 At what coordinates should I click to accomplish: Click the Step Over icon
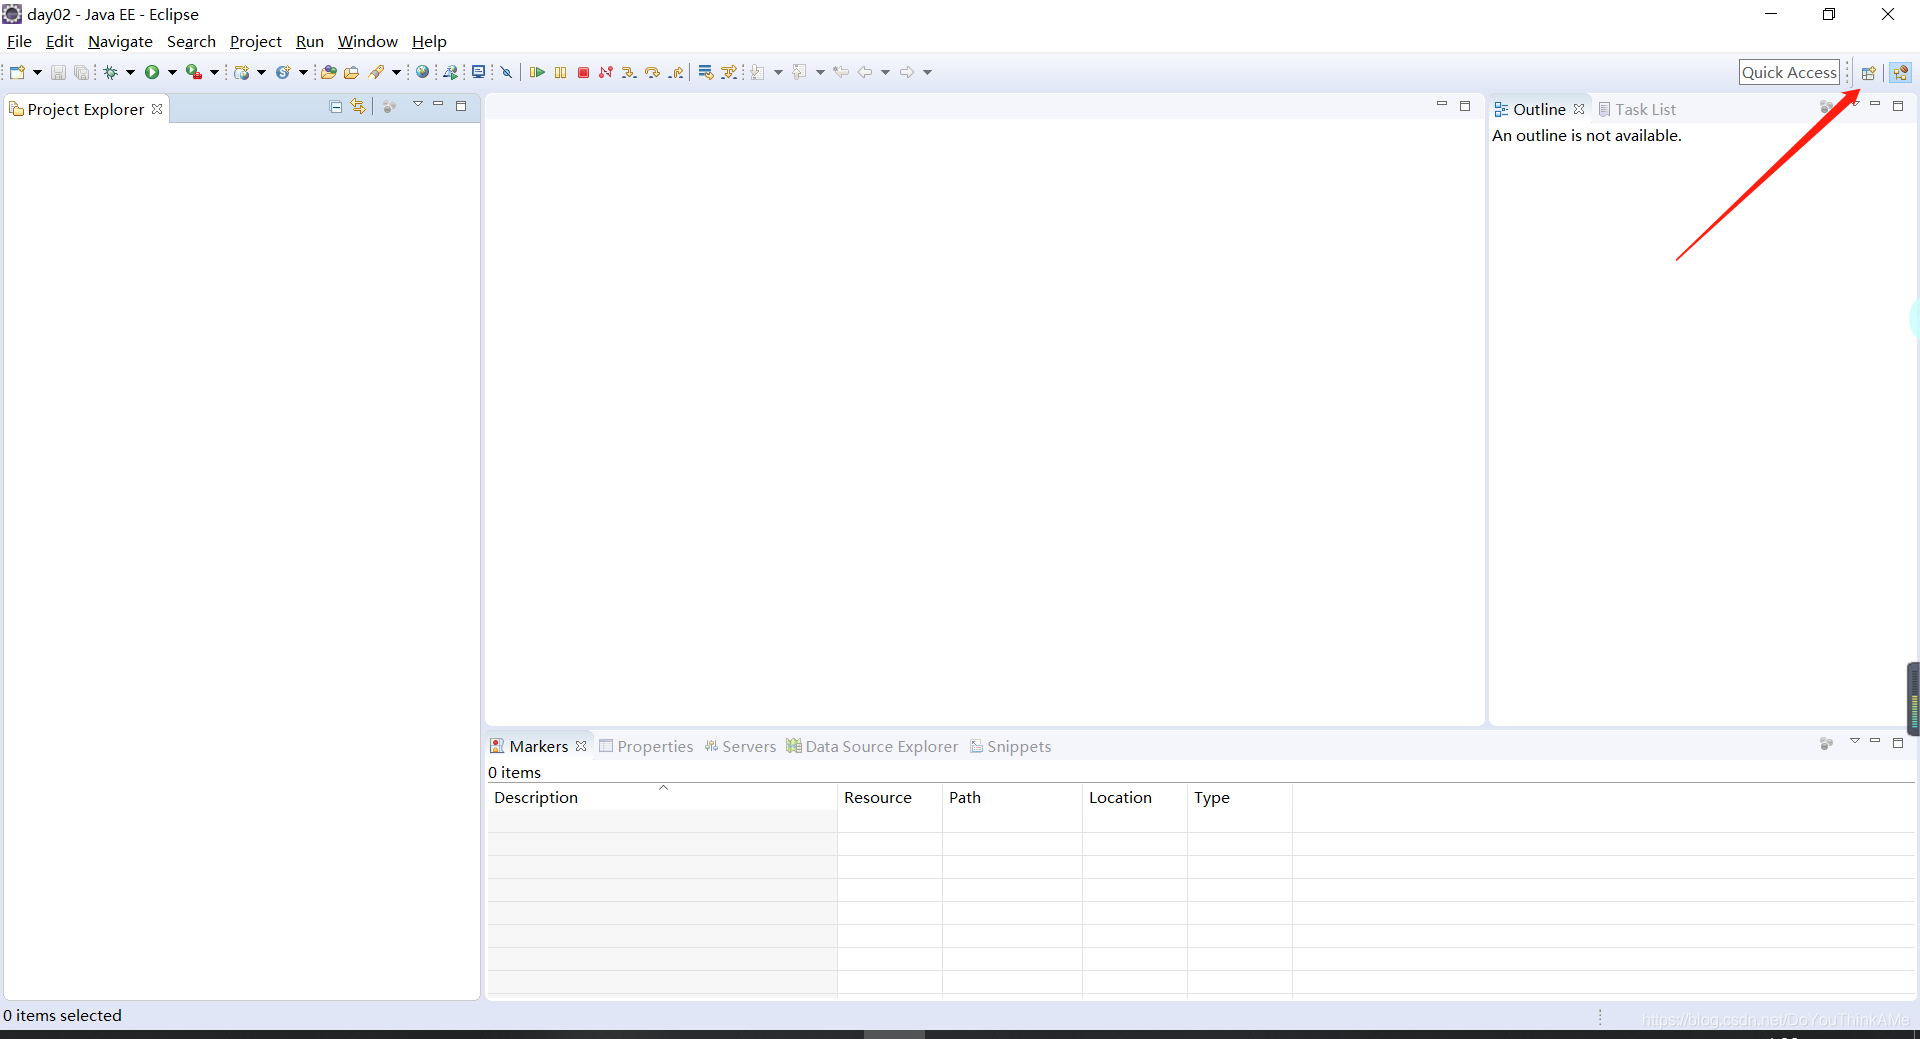point(653,72)
